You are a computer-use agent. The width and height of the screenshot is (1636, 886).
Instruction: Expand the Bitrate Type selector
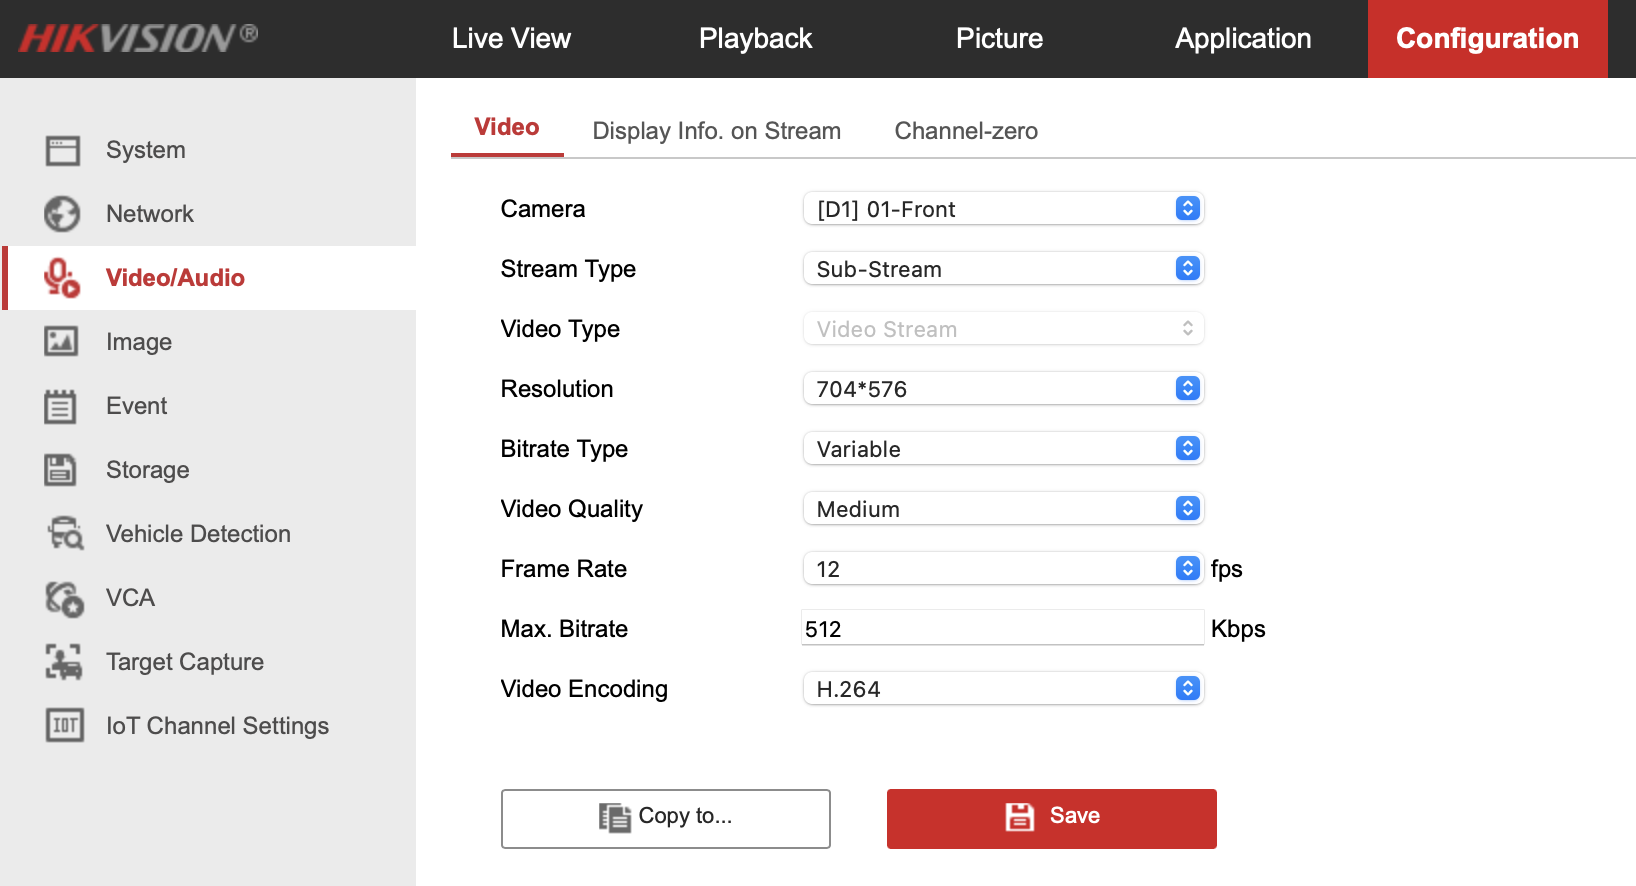[x=1002, y=449]
